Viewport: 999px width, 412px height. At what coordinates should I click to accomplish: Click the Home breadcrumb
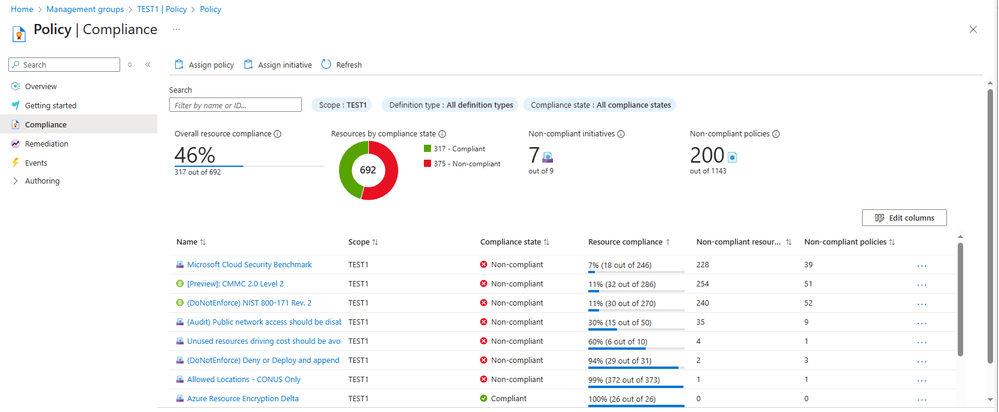[22, 10]
